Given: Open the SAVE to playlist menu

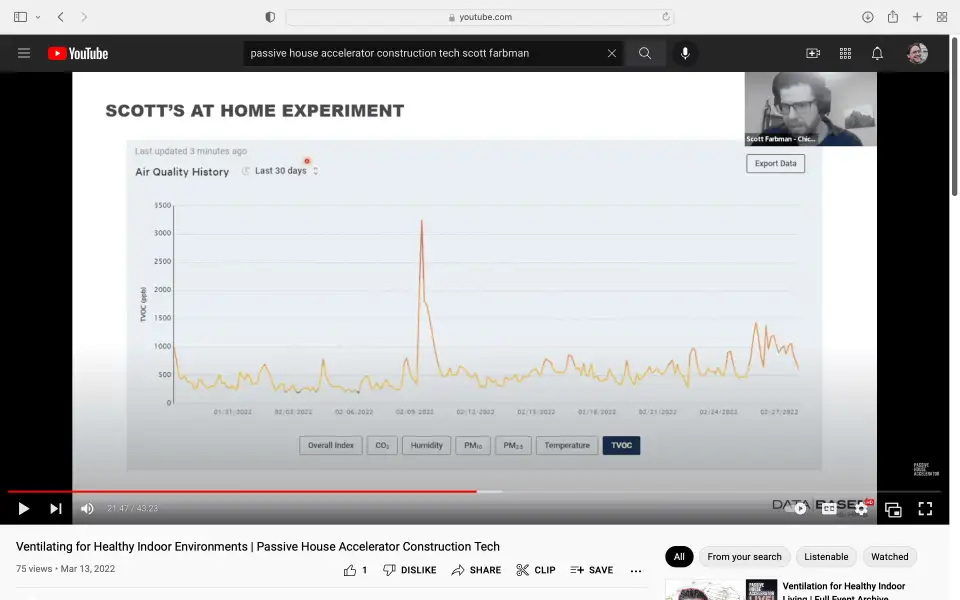Looking at the screenshot, I should pos(592,570).
